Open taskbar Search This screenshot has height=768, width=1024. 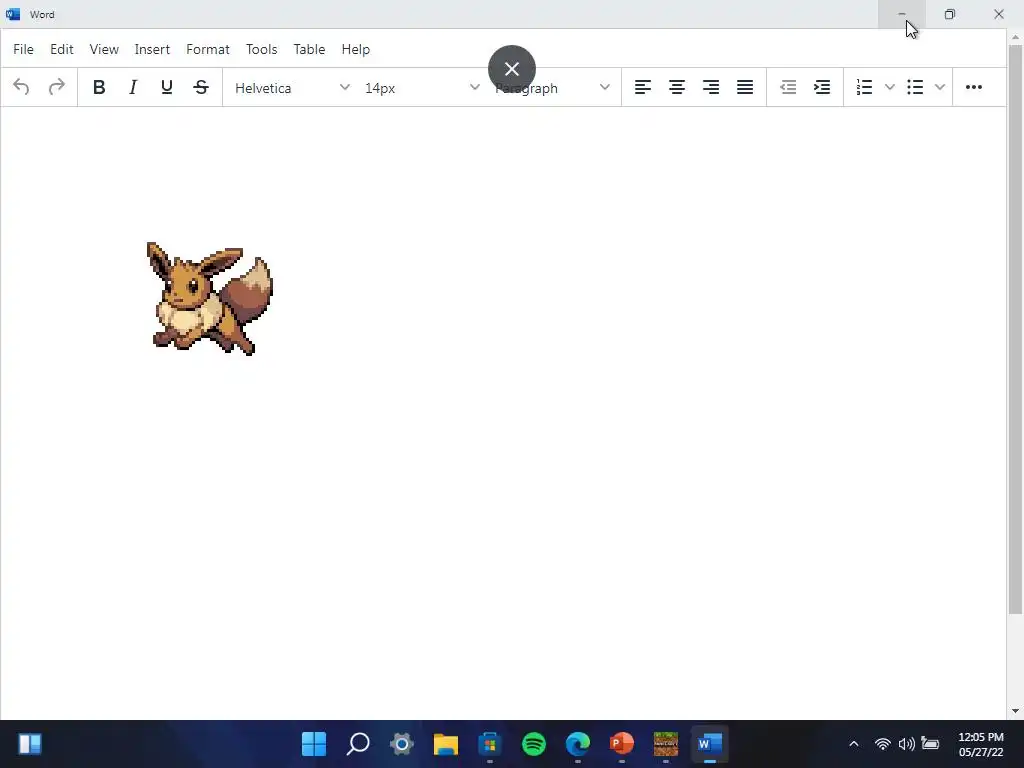[x=358, y=744]
